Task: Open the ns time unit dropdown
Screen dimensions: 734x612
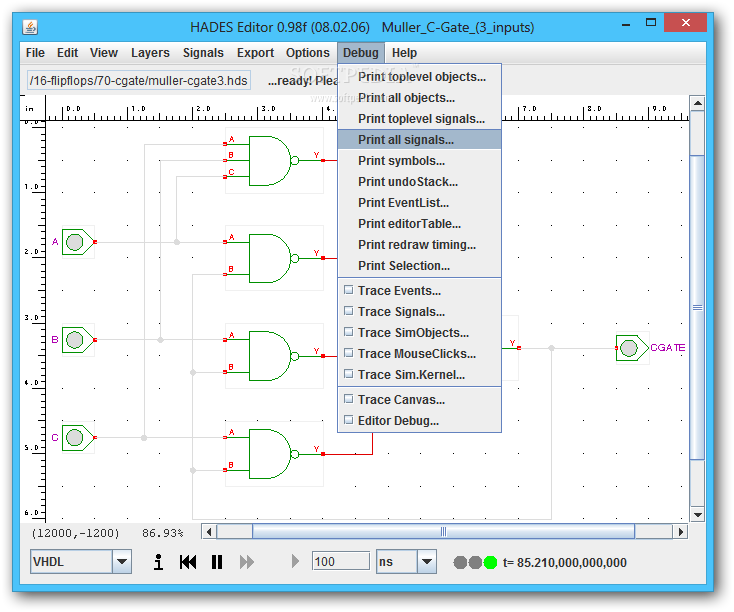Action: pyautogui.click(x=426, y=561)
